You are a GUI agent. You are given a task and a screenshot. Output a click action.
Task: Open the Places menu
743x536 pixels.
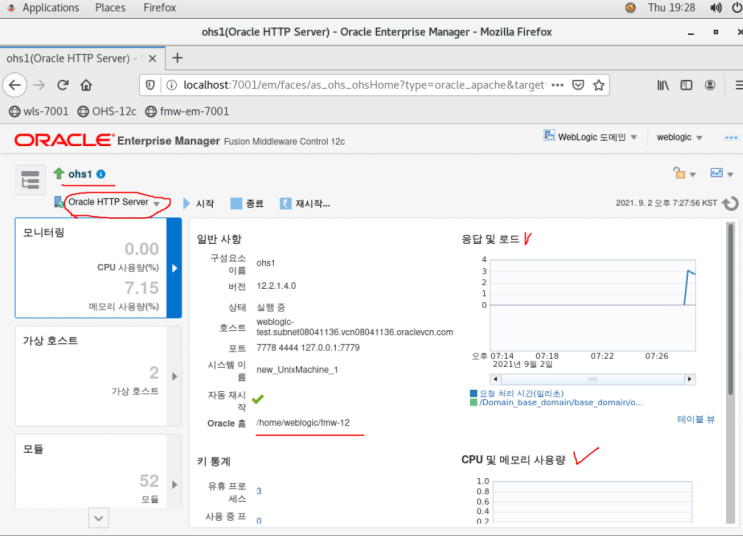[x=110, y=8]
